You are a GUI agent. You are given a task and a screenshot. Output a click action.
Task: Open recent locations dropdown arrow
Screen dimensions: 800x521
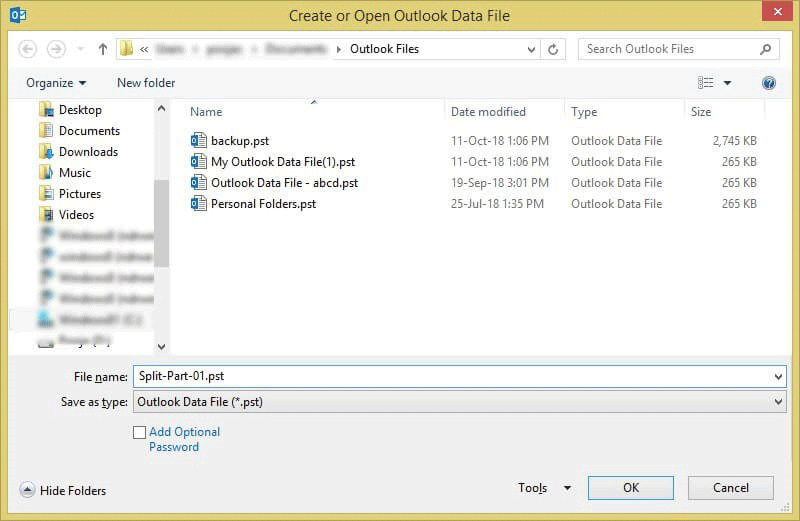tap(81, 49)
